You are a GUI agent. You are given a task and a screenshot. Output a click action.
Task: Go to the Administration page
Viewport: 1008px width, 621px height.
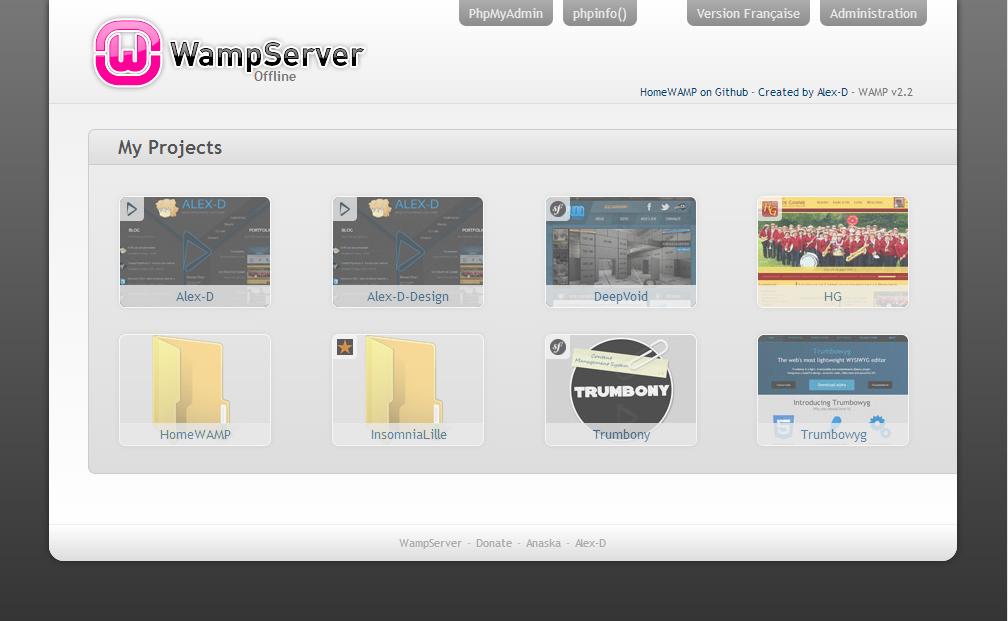click(873, 14)
